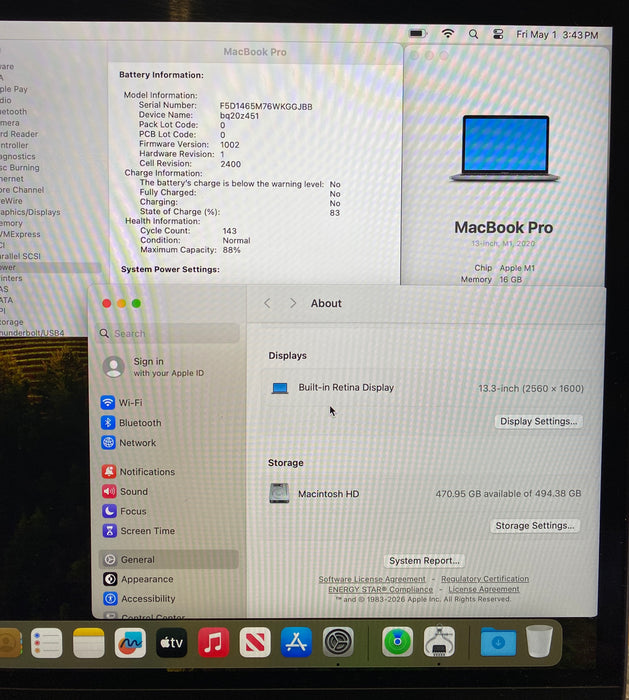The width and height of the screenshot is (629, 700).
Task: Click the Device Name value bq20z451
Action: coord(239,116)
